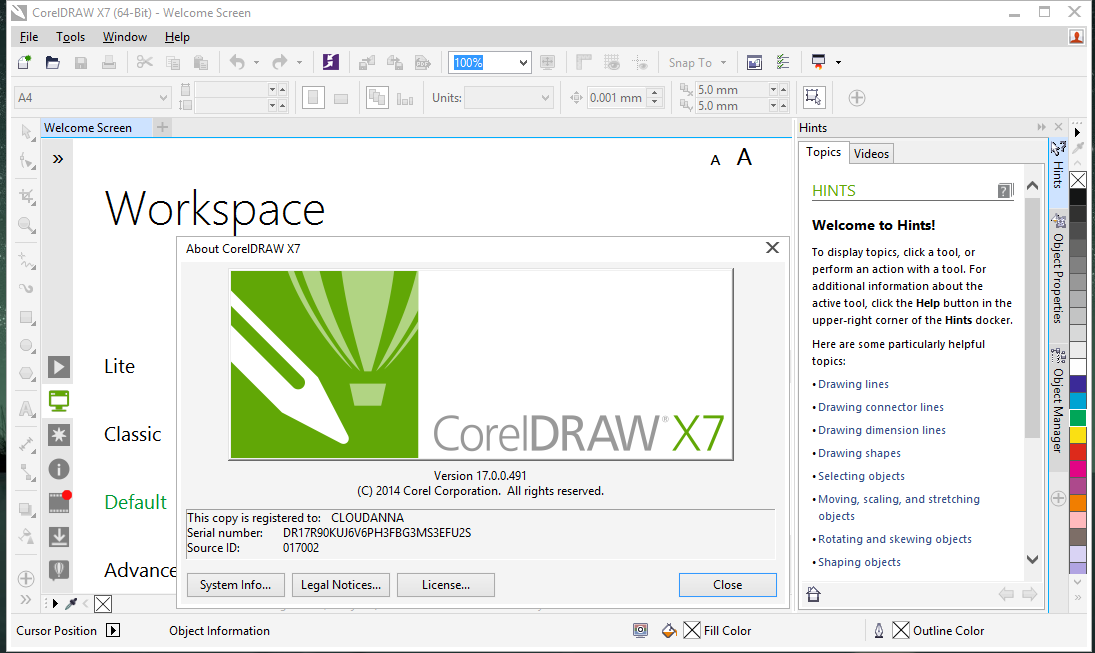Click the New document icon
This screenshot has width=1095, height=653.
pos(24,62)
